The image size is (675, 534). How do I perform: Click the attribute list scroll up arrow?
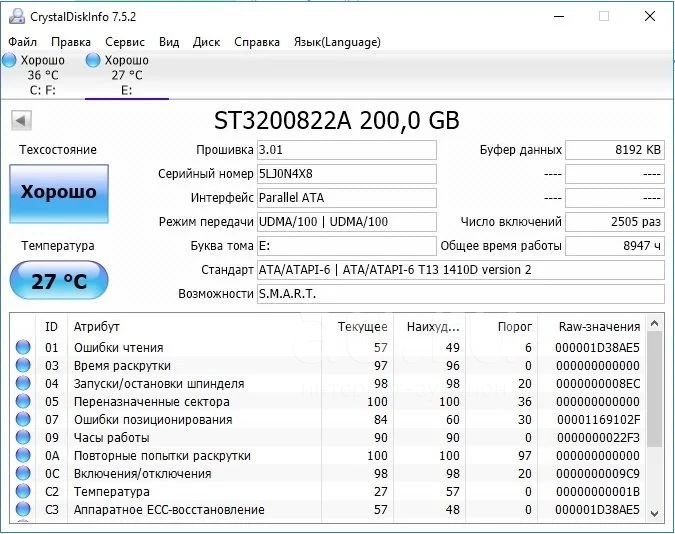655,323
